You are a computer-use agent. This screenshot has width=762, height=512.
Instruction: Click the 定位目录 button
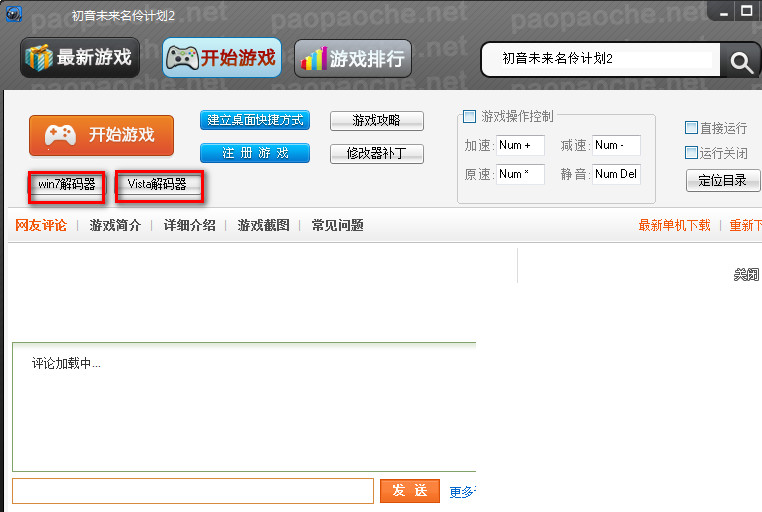pyautogui.click(x=723, y=181)
